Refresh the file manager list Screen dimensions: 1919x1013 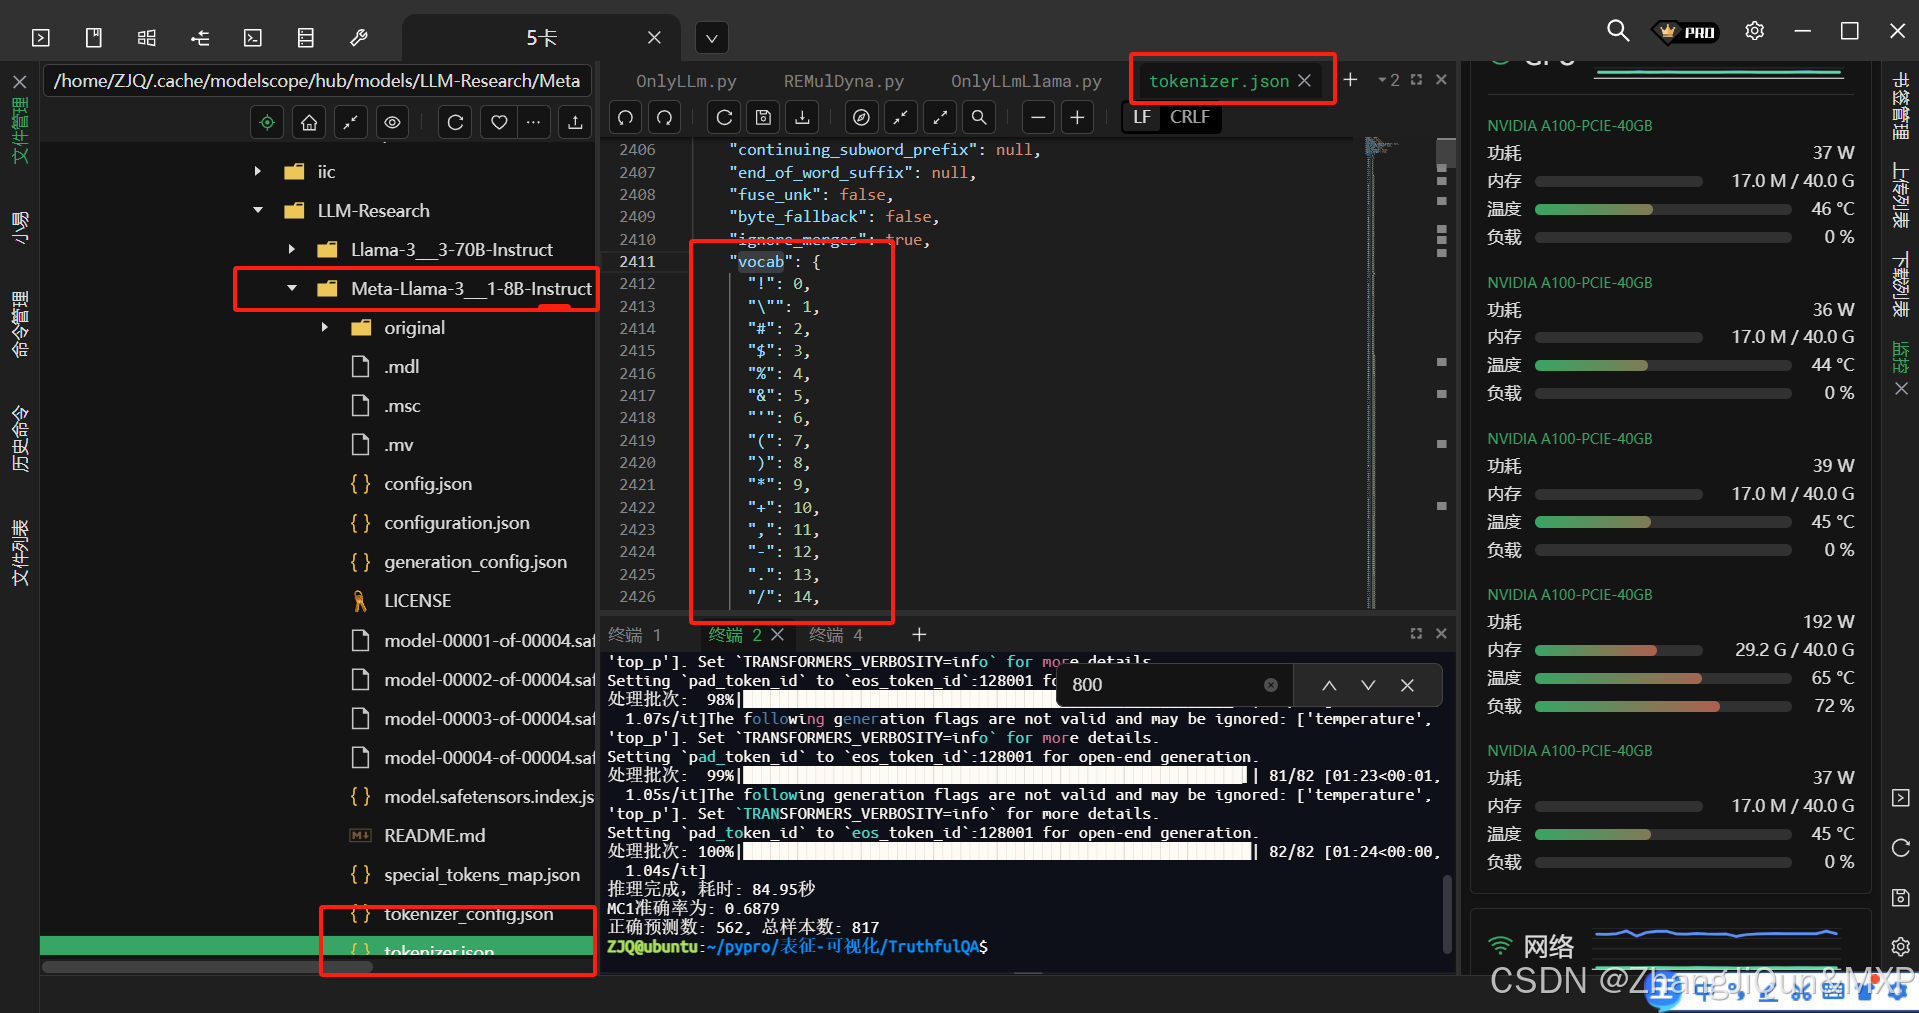[455, 122]
